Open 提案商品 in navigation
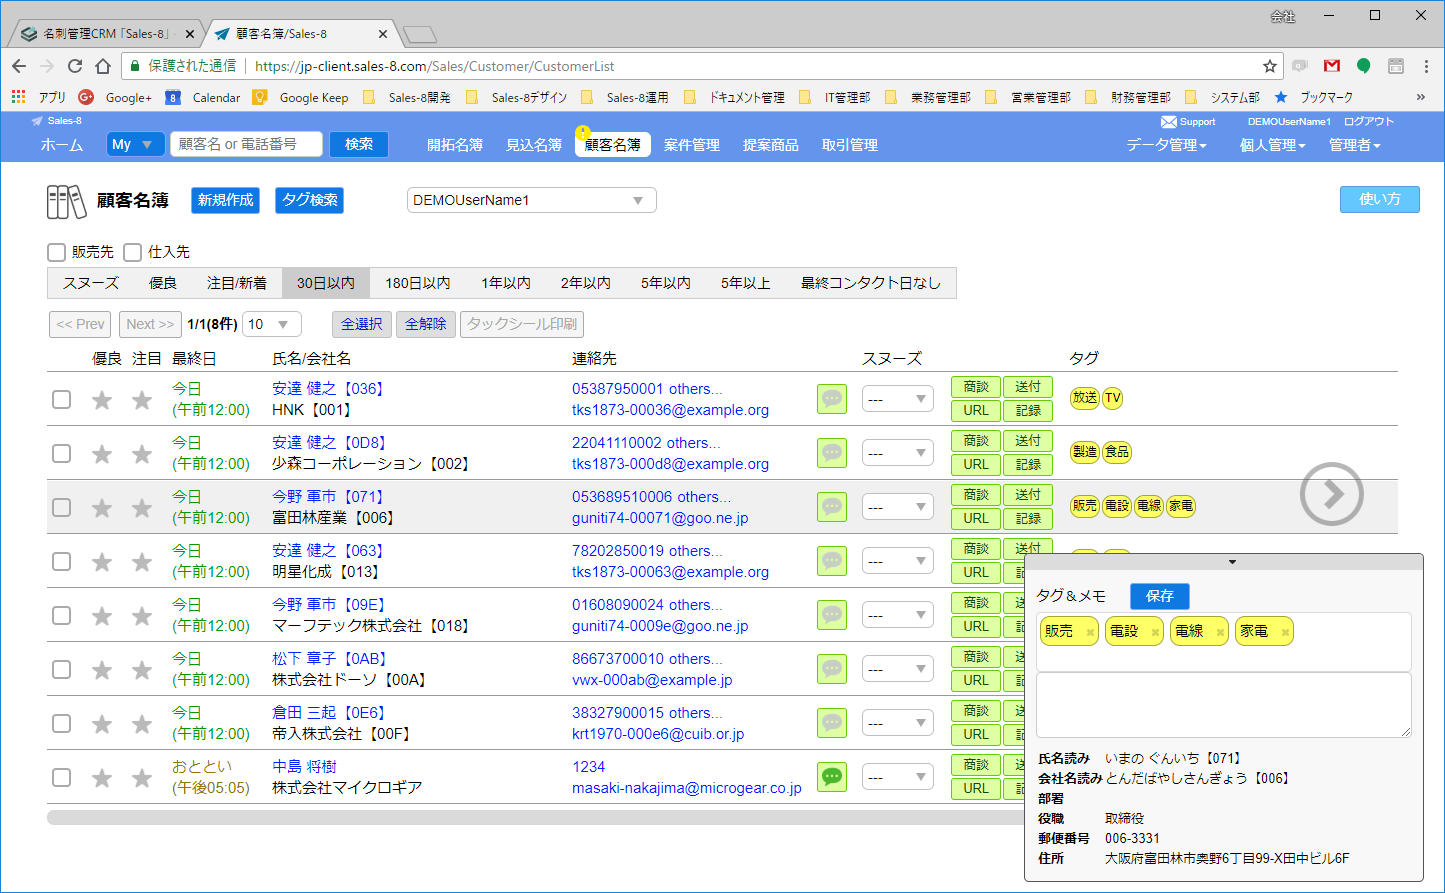The image size is (1445, 893). tap(771, 145)
